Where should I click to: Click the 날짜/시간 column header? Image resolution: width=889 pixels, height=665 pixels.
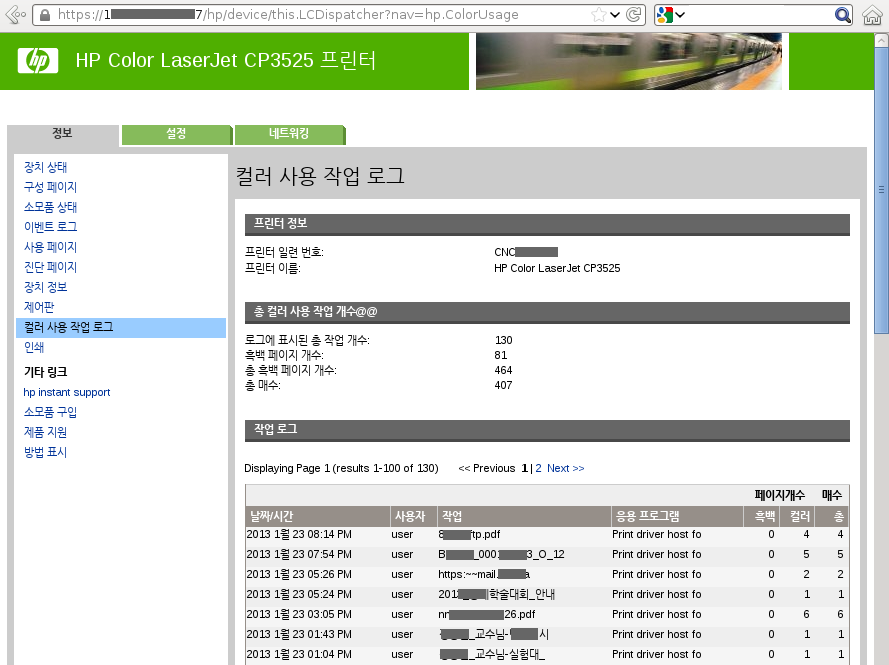318,516
